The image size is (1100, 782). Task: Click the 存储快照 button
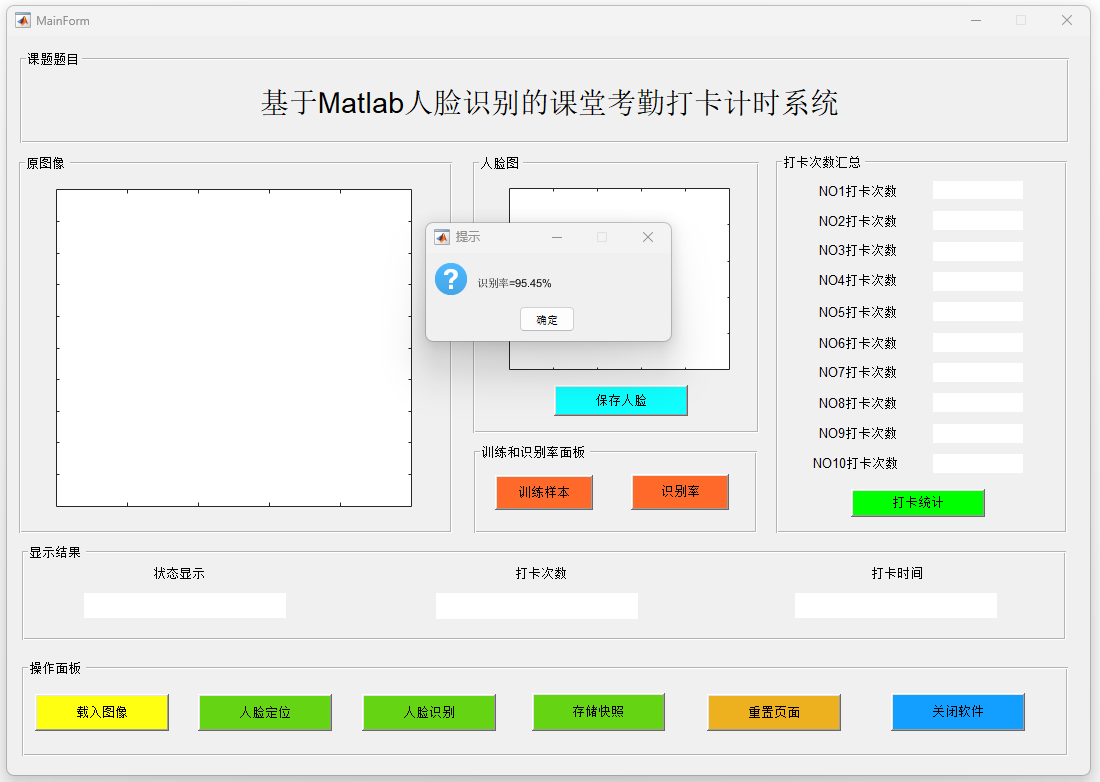598,712
